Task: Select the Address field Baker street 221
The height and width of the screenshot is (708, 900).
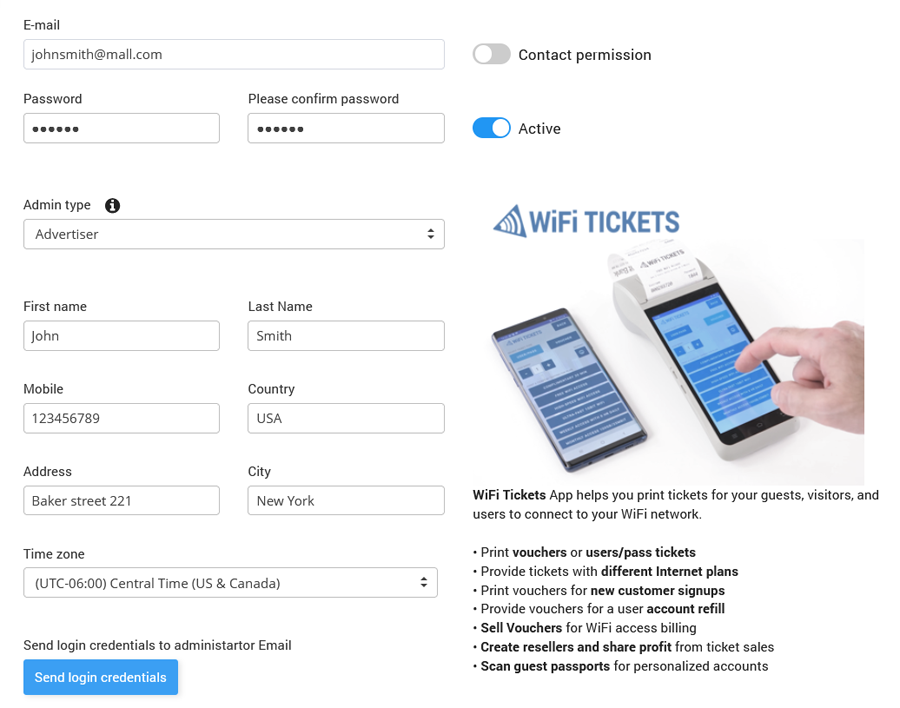Action: coord(121,501)
